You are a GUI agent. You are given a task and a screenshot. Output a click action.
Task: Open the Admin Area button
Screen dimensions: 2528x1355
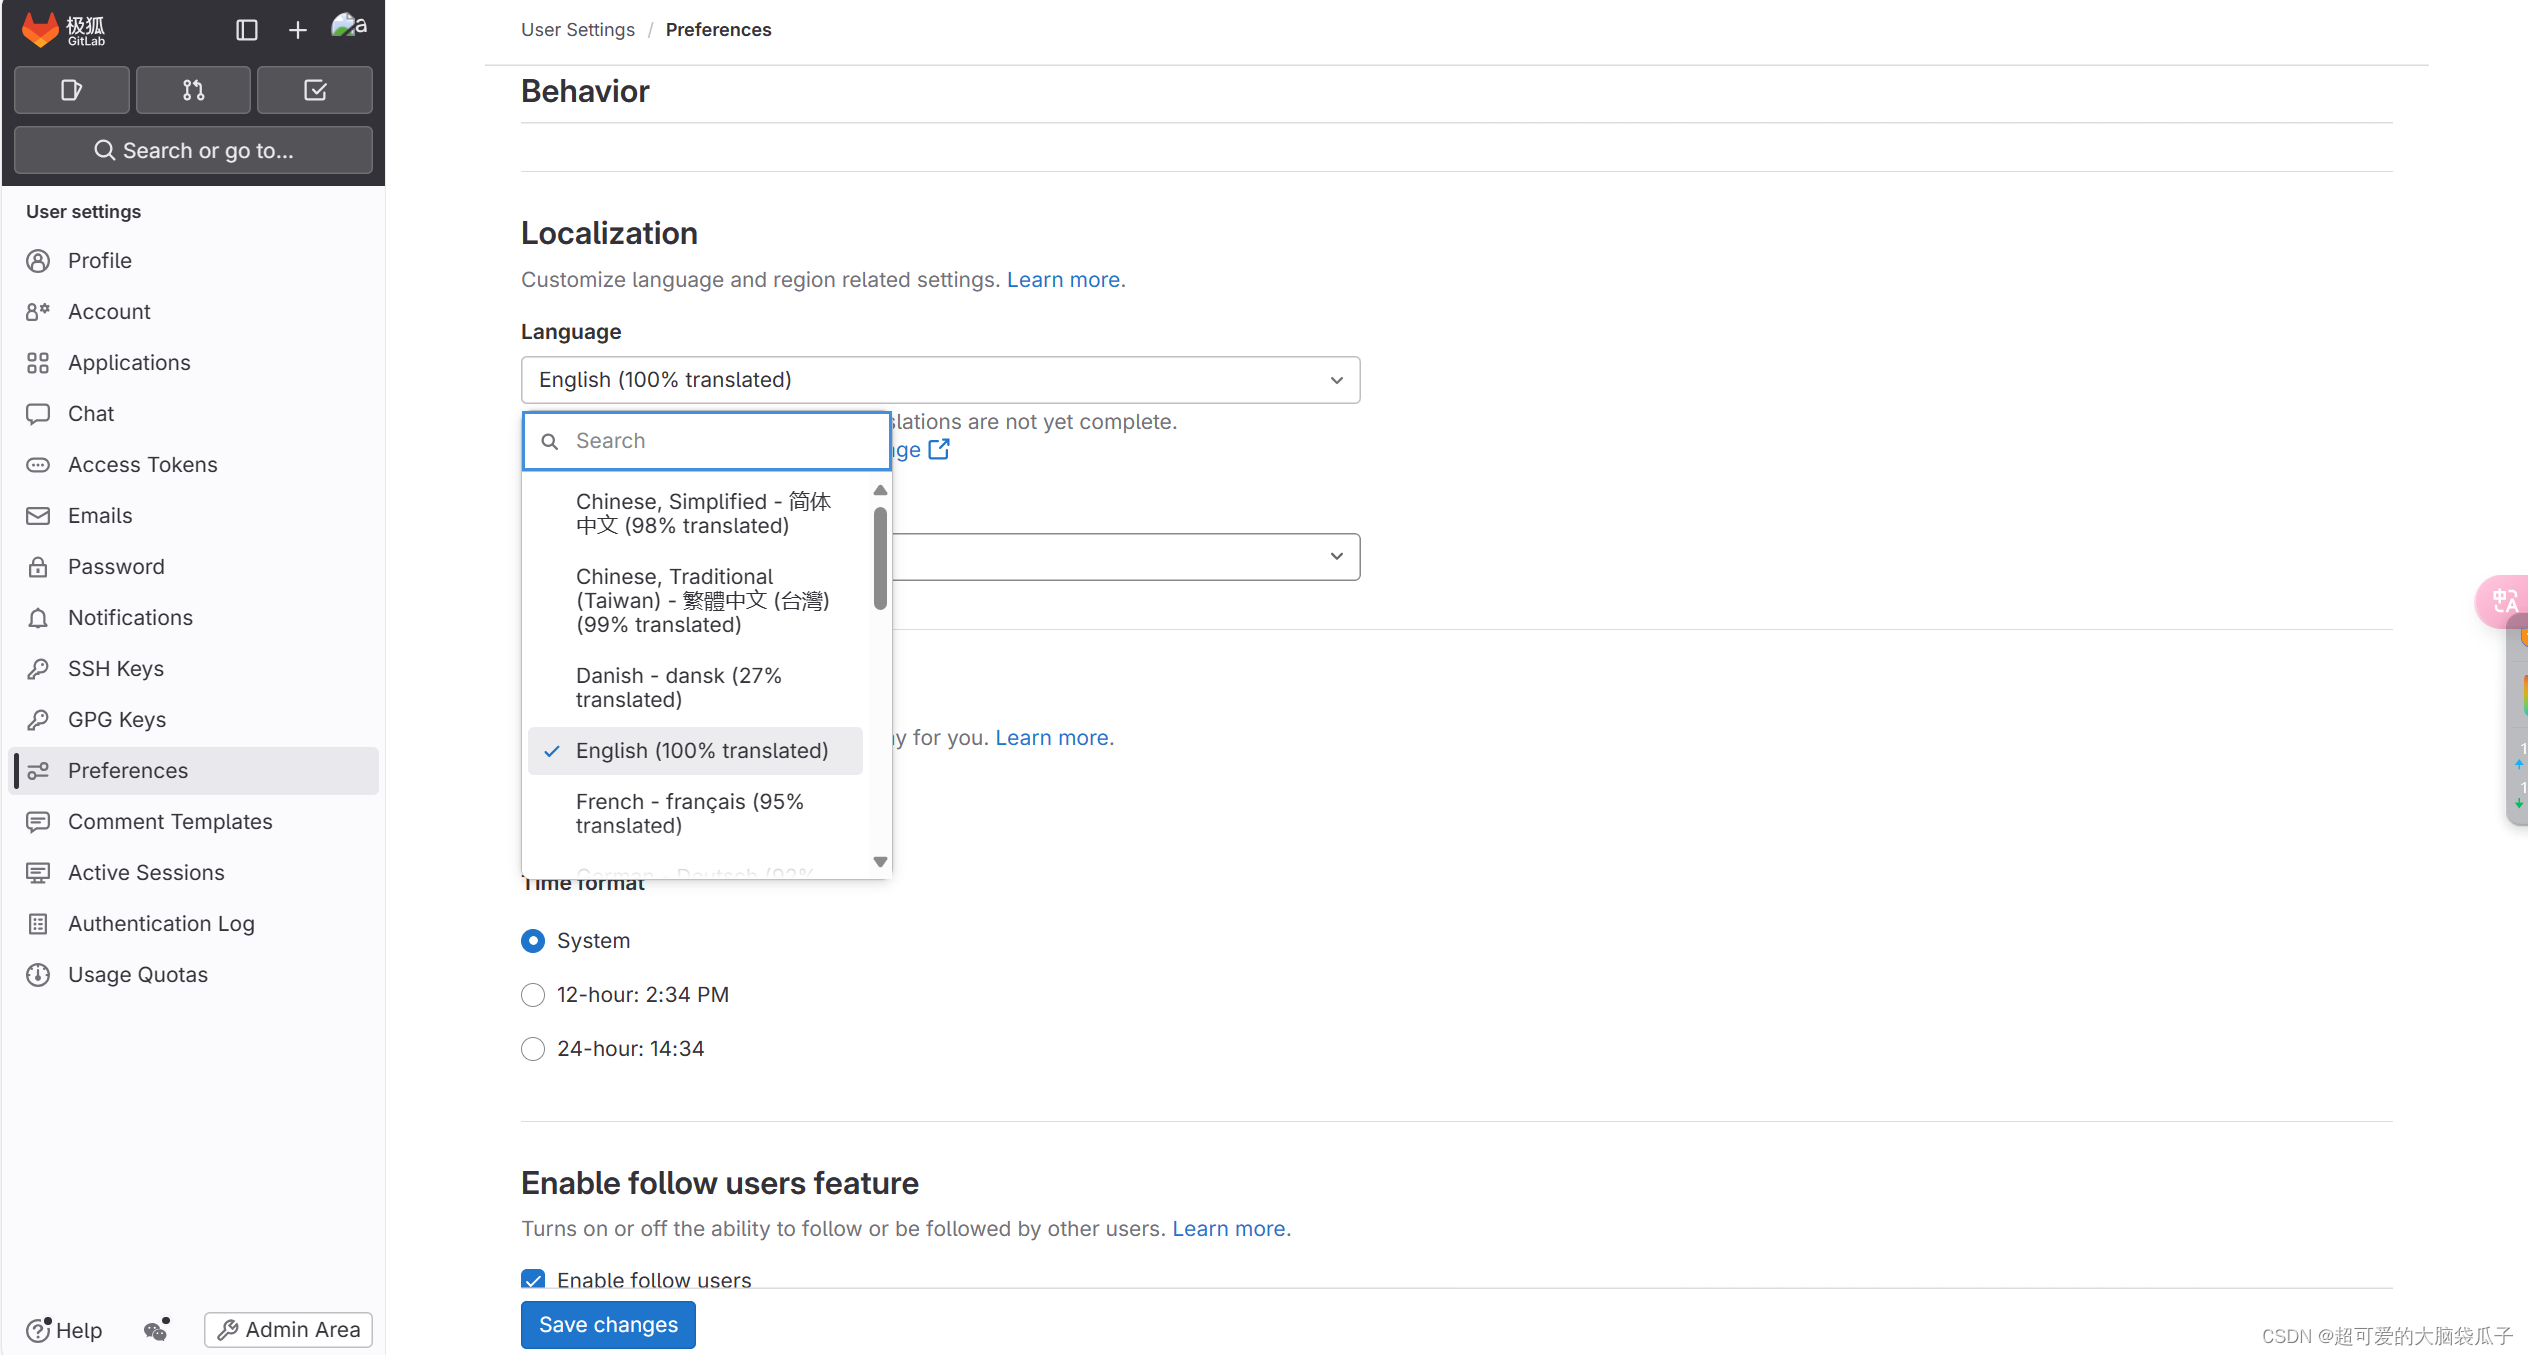click(x=288, y=1329)
